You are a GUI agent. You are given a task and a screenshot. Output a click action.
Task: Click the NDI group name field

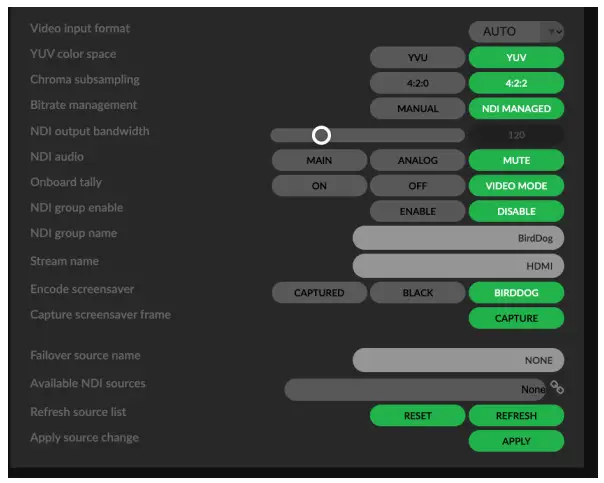click(x=458, y=239)
